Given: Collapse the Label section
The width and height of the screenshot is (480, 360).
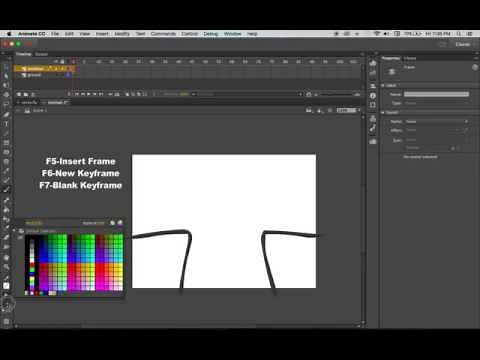Looking at the screenshot, I should coord(383,86).
